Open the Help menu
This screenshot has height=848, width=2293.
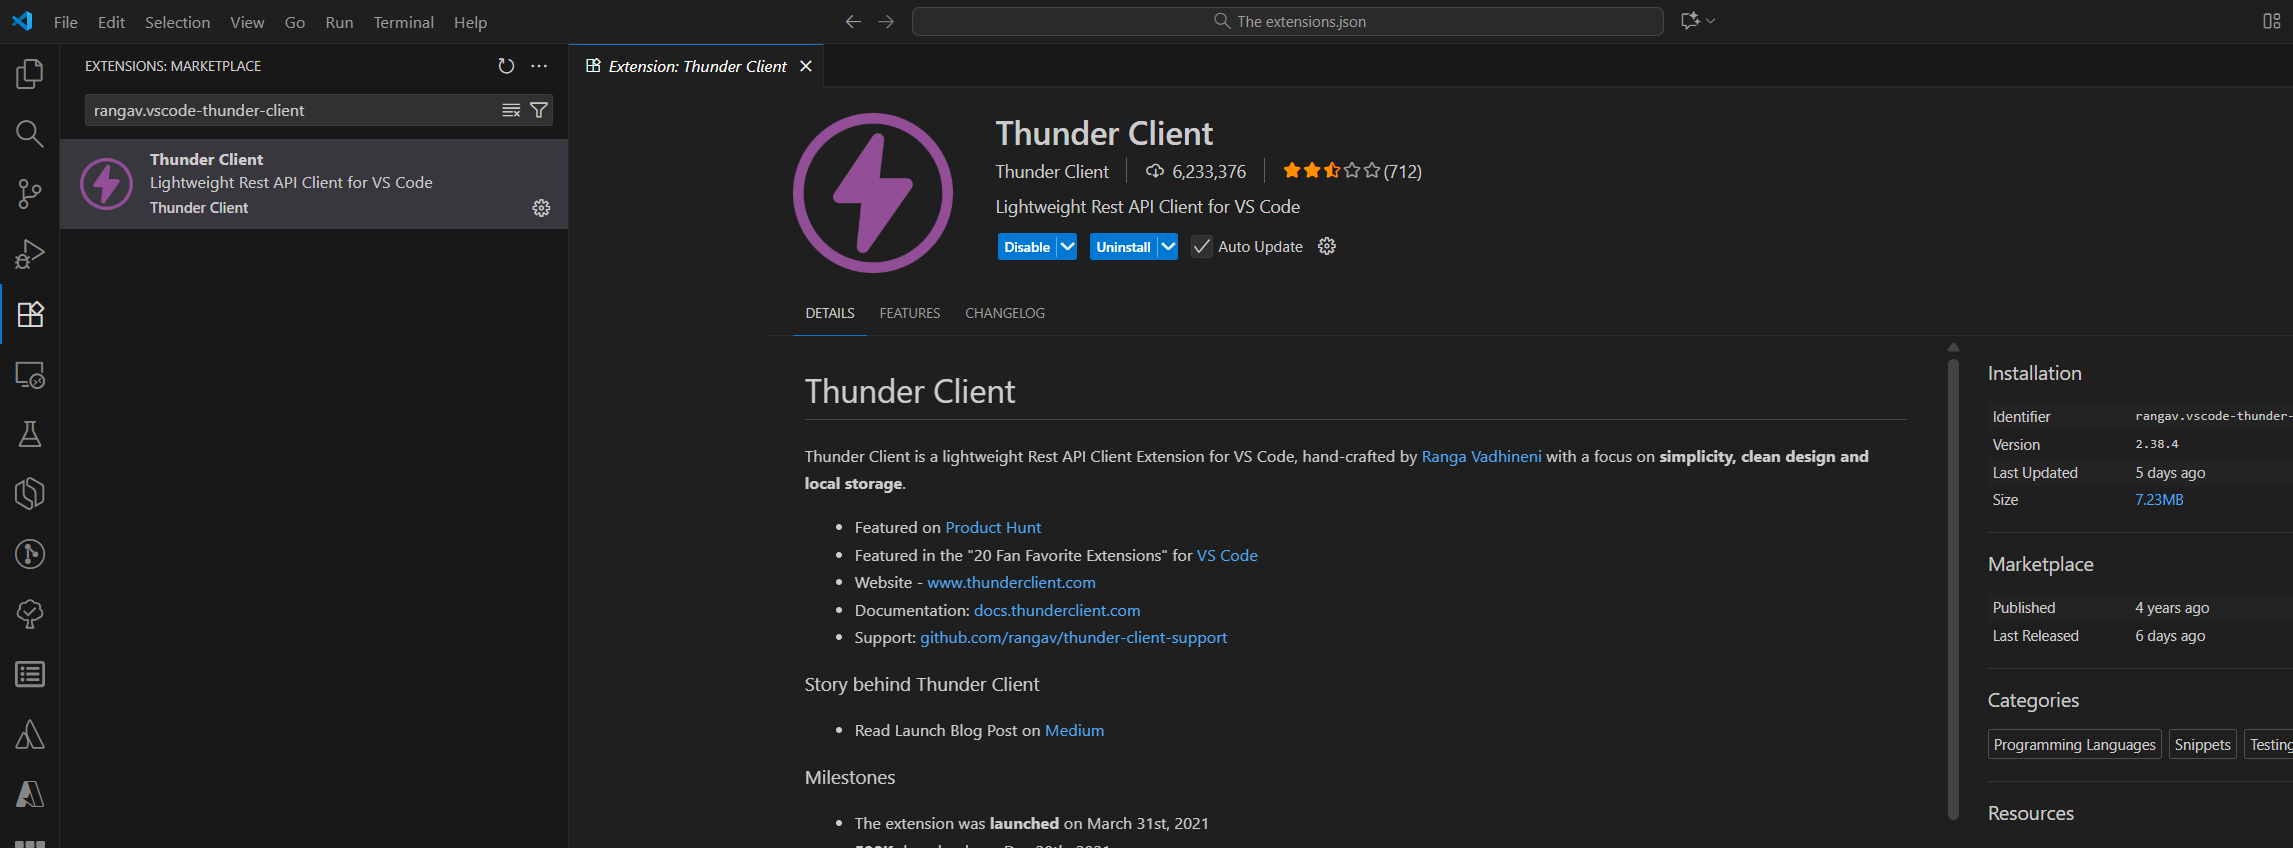[470, 22]
